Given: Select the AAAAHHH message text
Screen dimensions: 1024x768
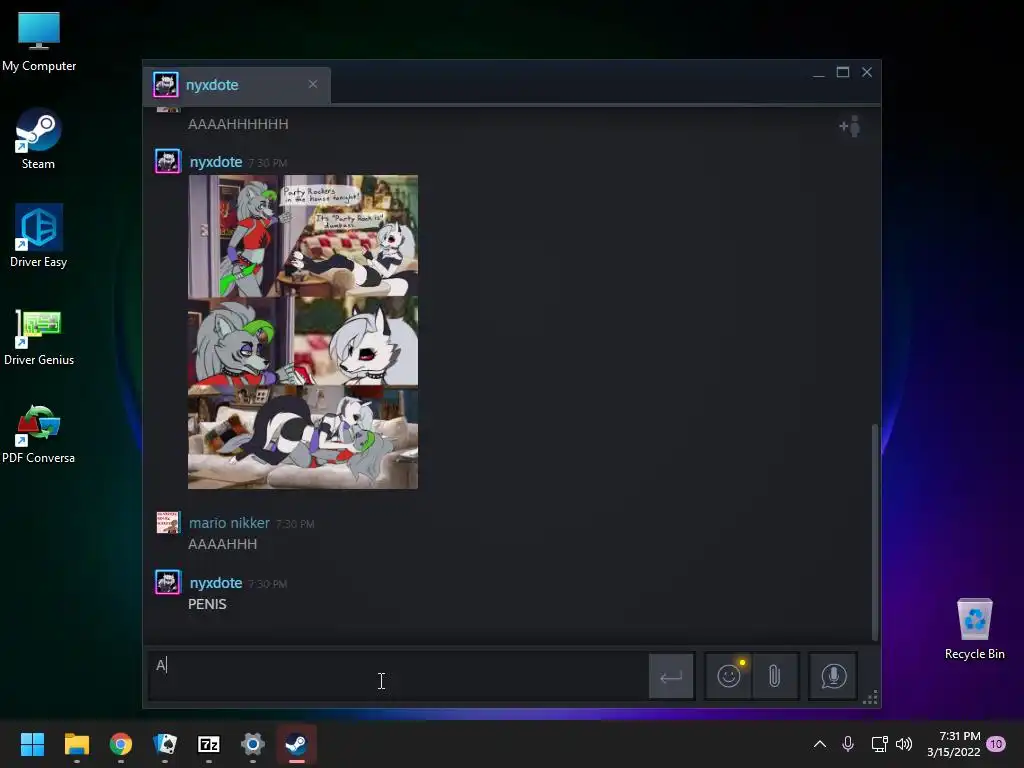Looking at the screenshot, I should [223, 544].
